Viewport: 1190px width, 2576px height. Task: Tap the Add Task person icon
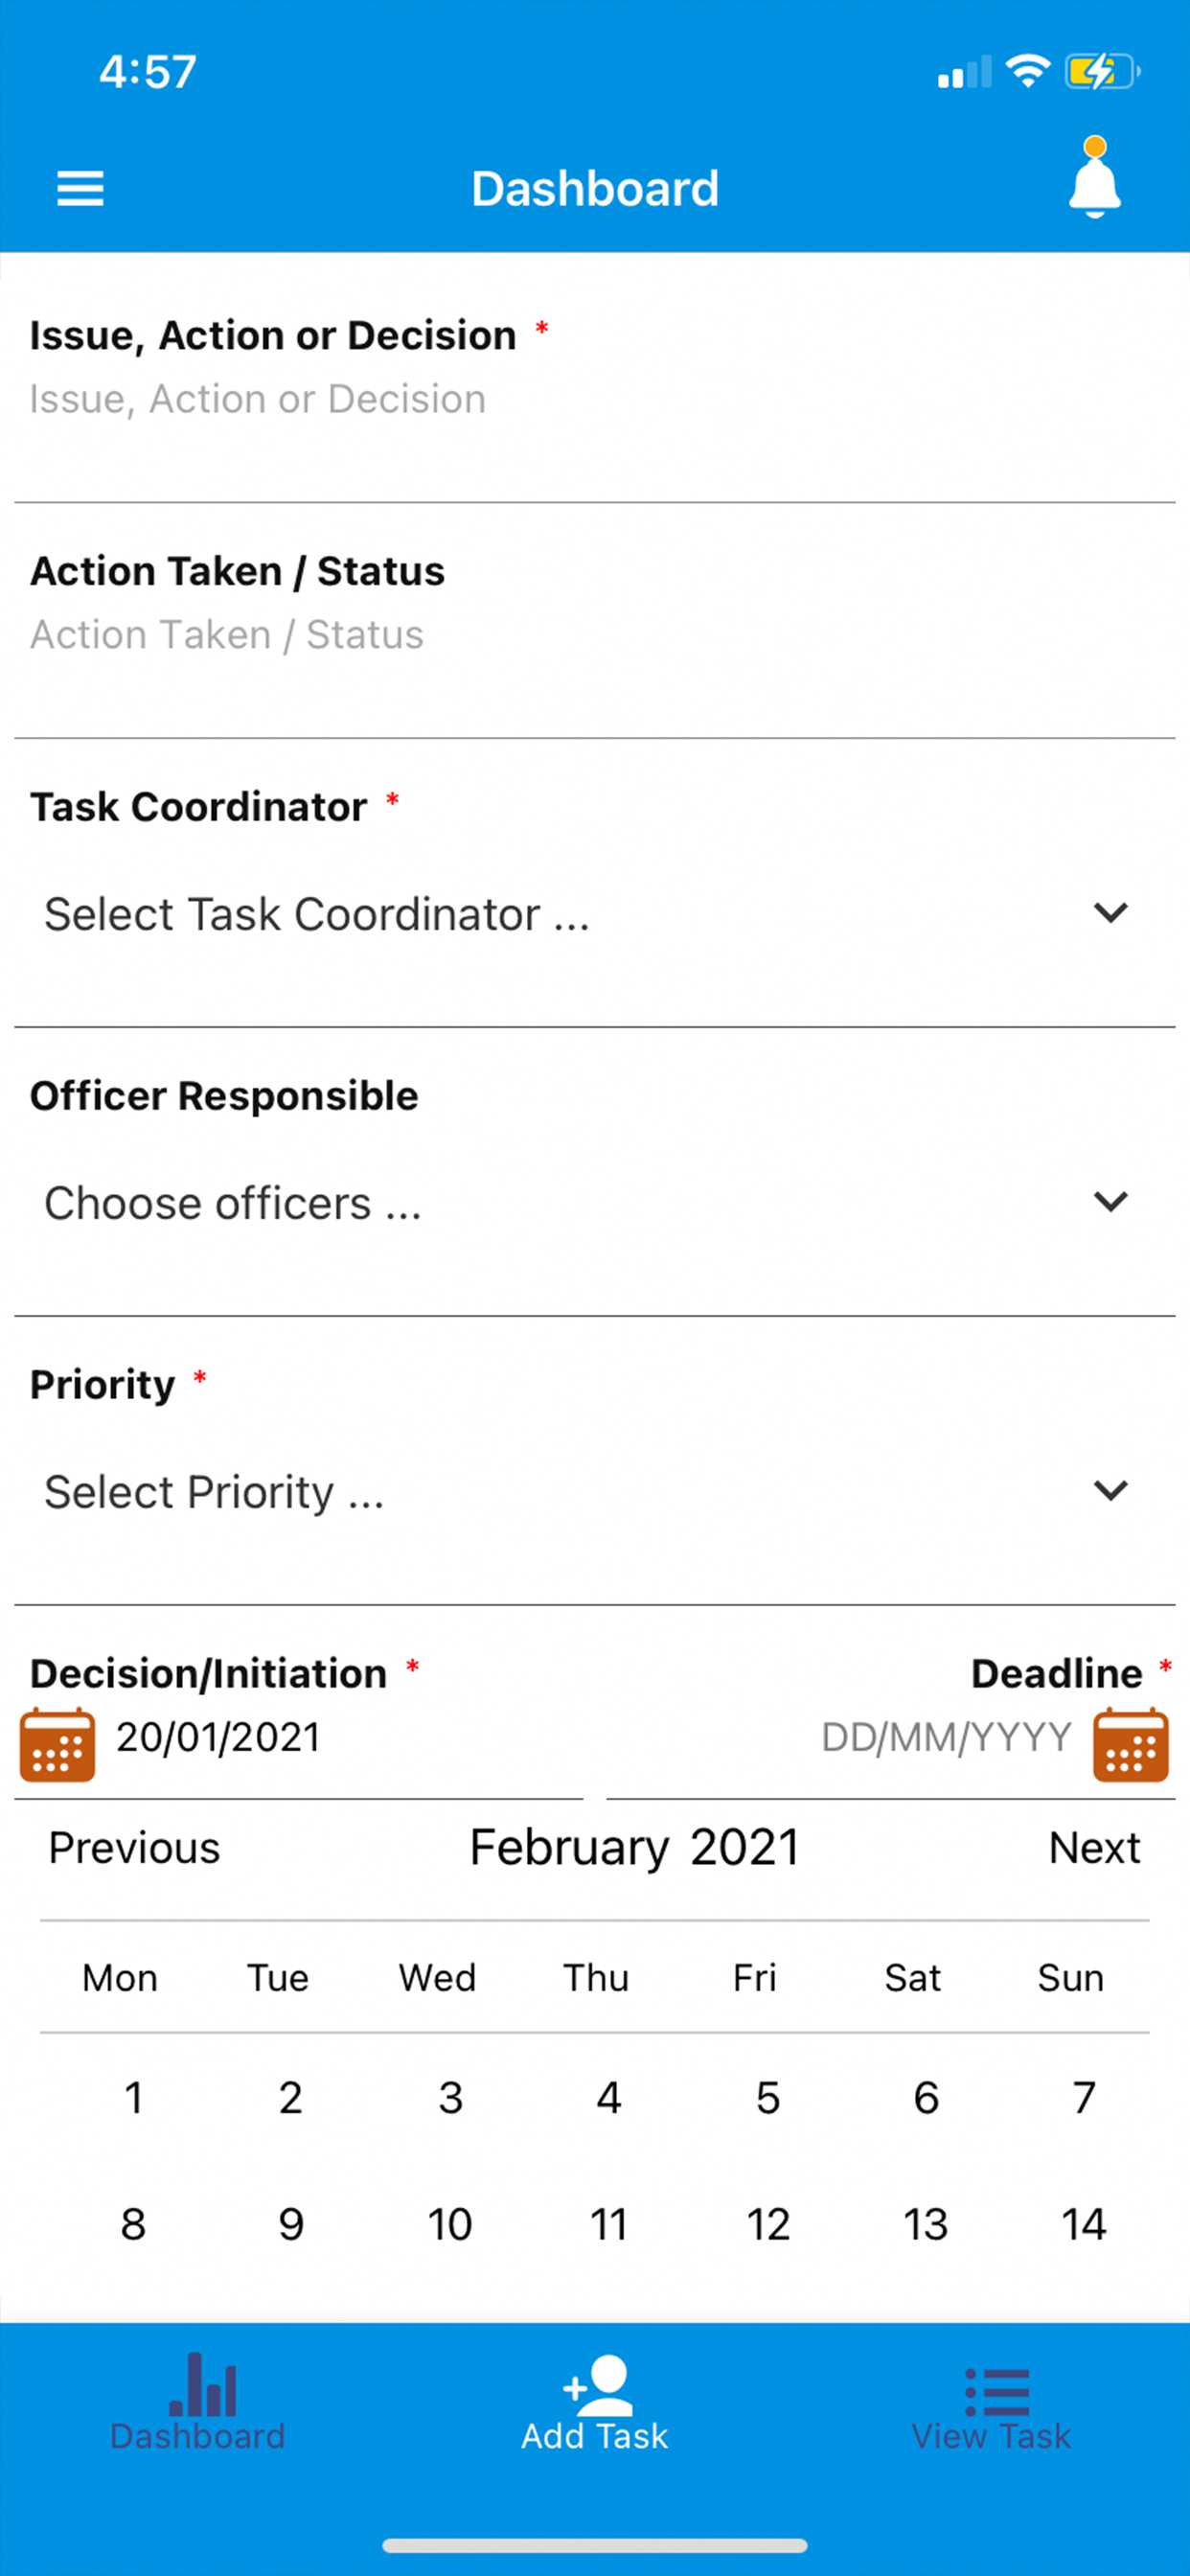pyautogui.click(x=597, y=2385)
